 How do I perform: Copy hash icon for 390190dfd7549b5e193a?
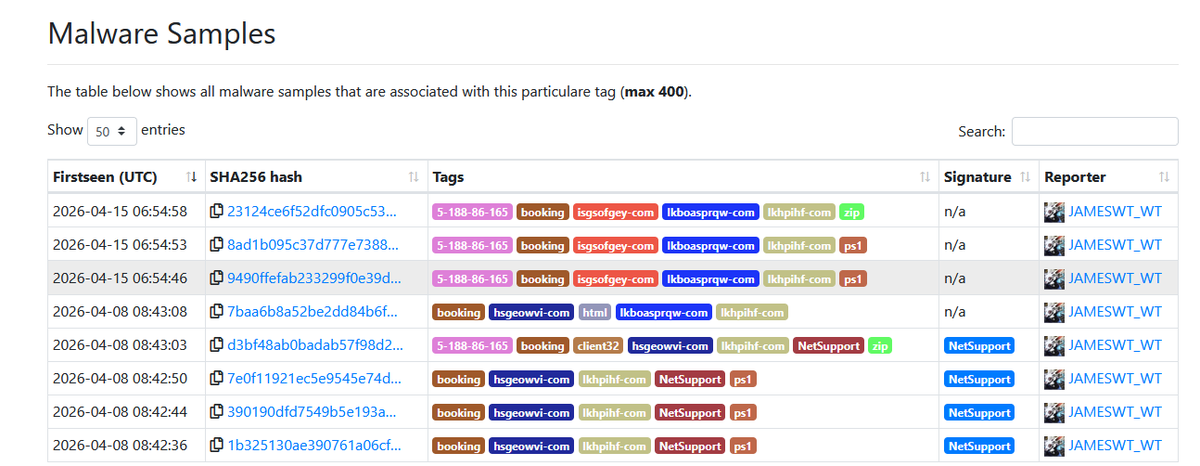[x=217, y=412]
